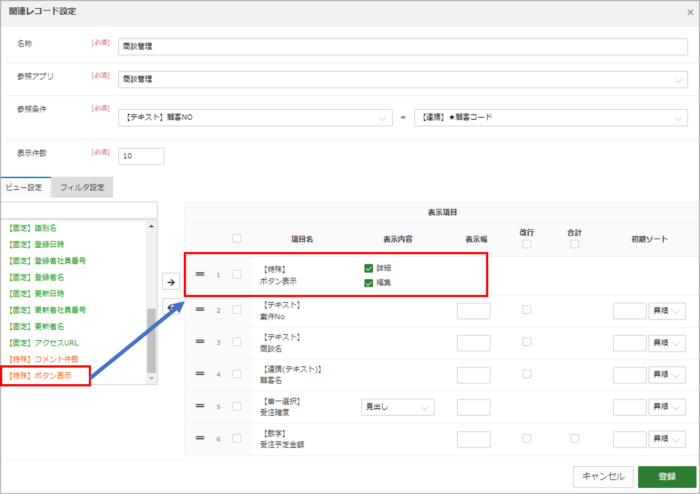Click the sort order number field for 受注予定金額
700x494 pixels.
[x=629, y=439]
